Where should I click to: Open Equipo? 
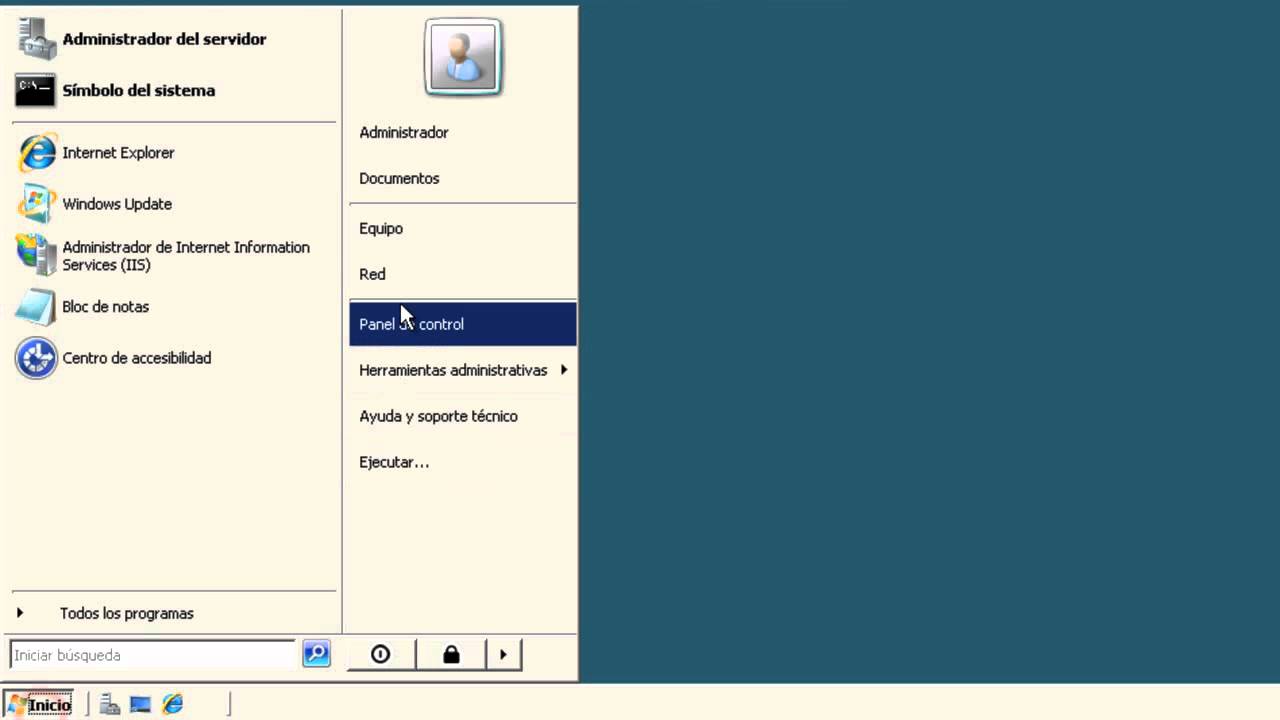[x=463, y=228]
